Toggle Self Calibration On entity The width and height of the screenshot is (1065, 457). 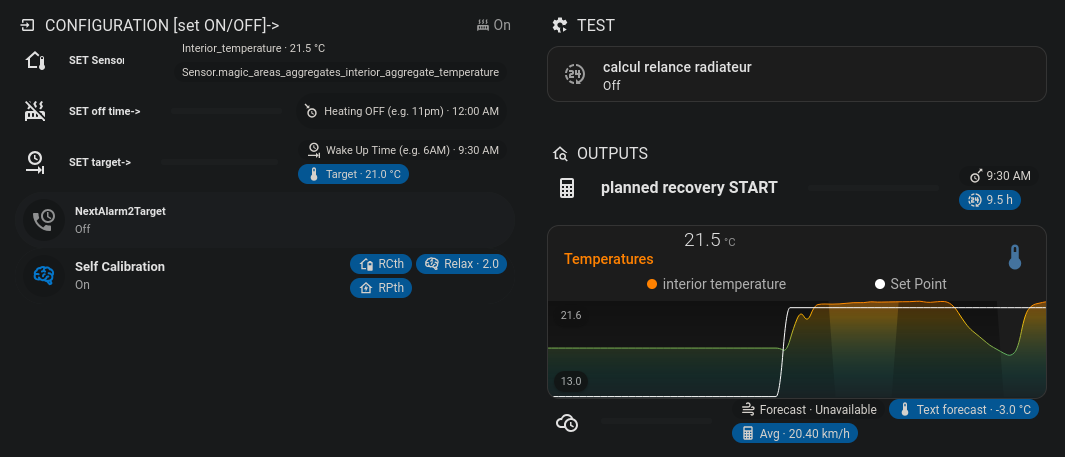click(x=120, y=275)
